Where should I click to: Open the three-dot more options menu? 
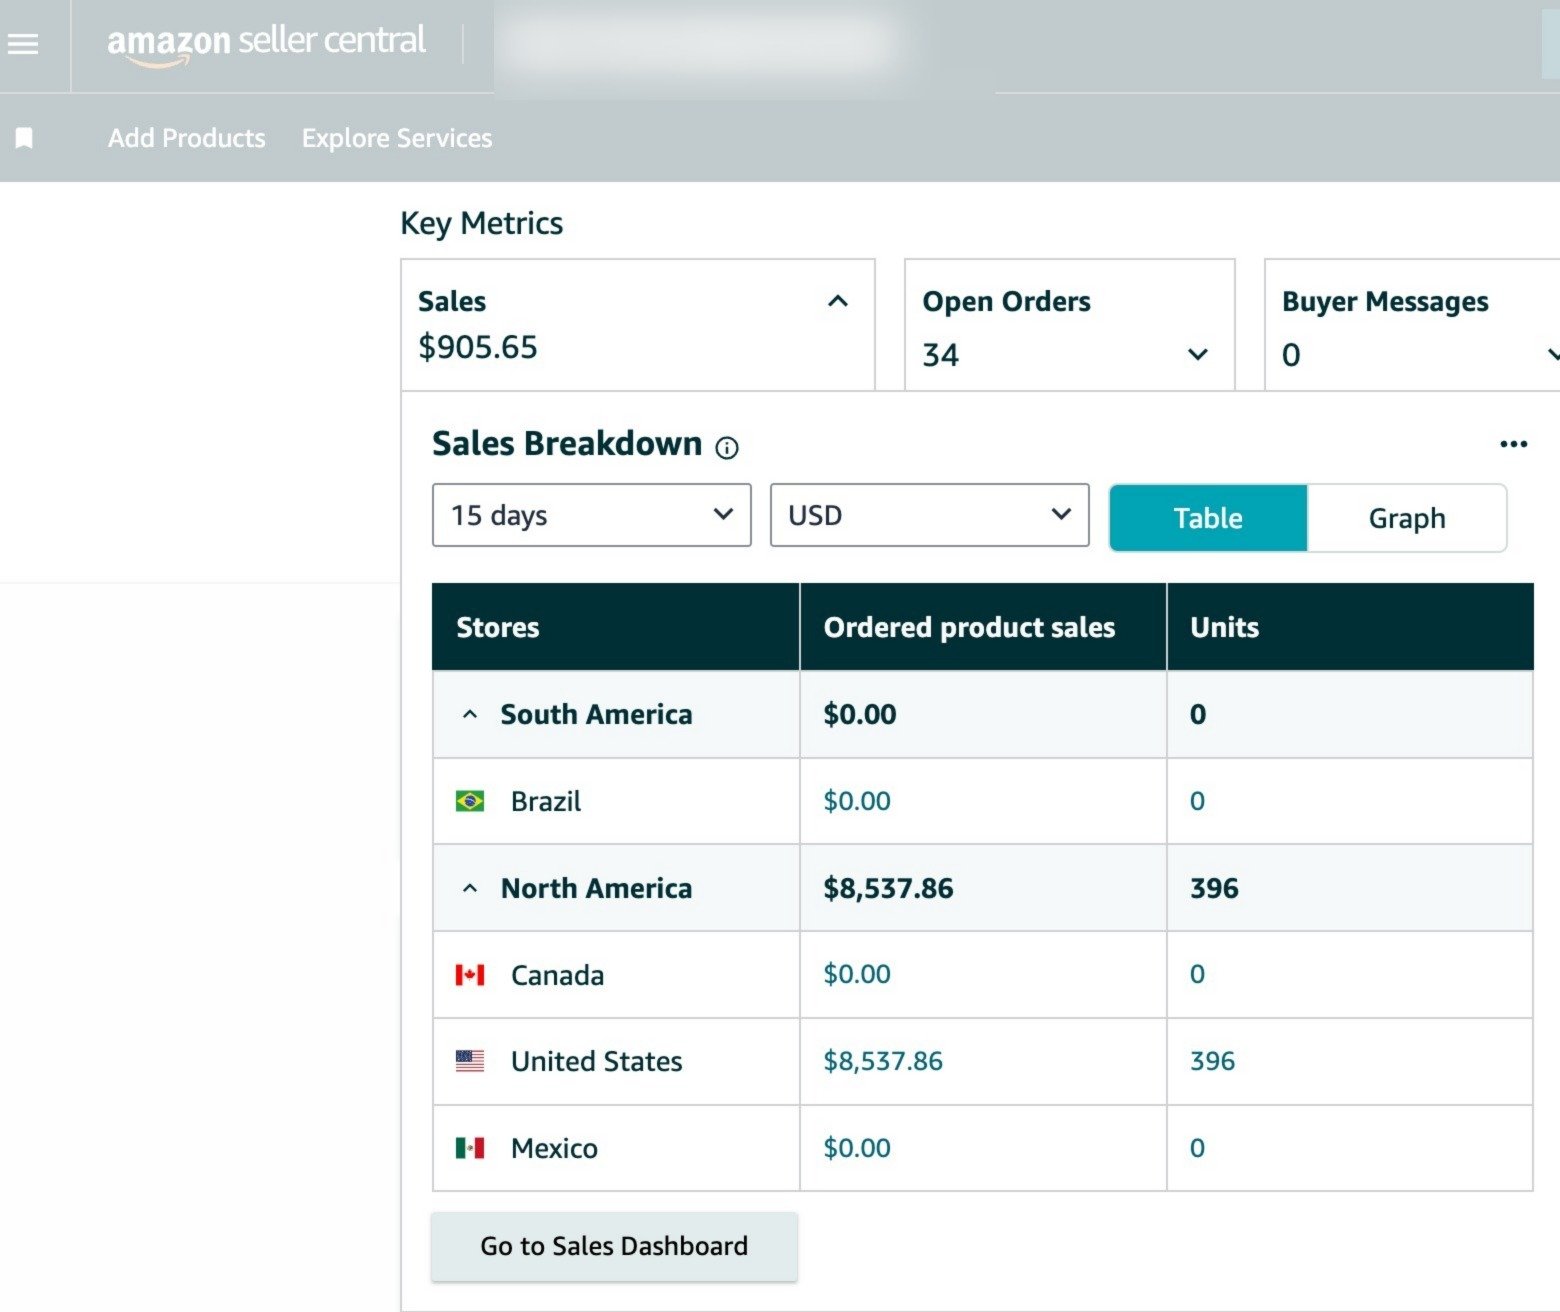click(x=1513, y=444)
